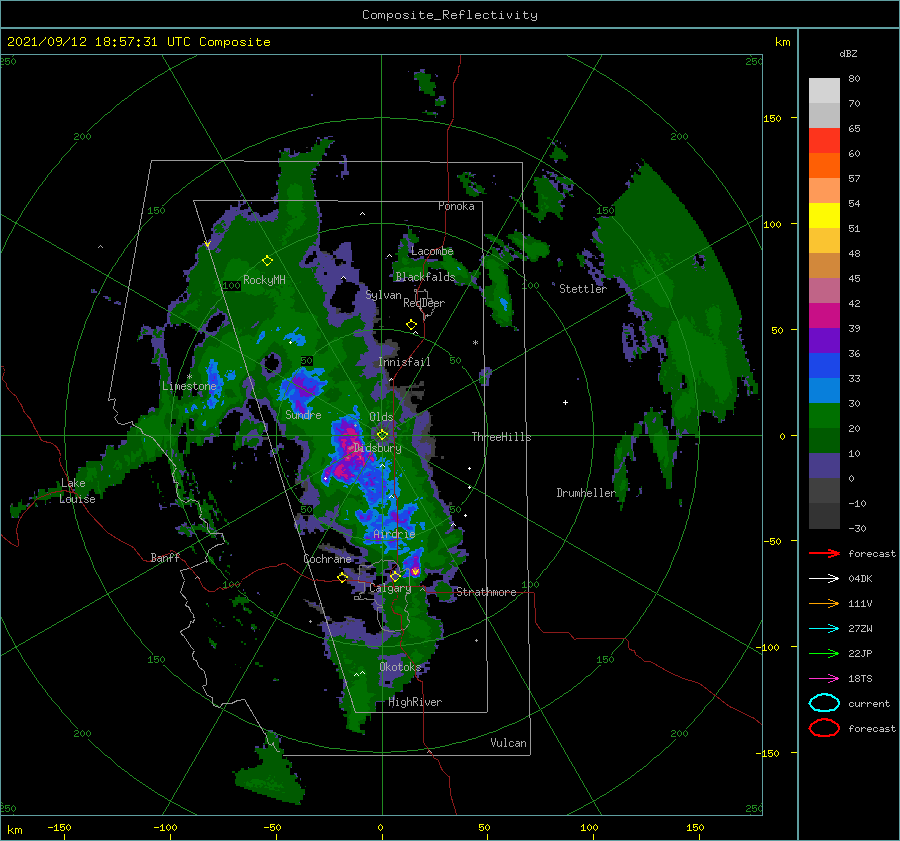Click the orange swatch between 60 and 57 dBZ
Image resolution: width=900 pixels, height=841 pixels.
coord(824,166)
